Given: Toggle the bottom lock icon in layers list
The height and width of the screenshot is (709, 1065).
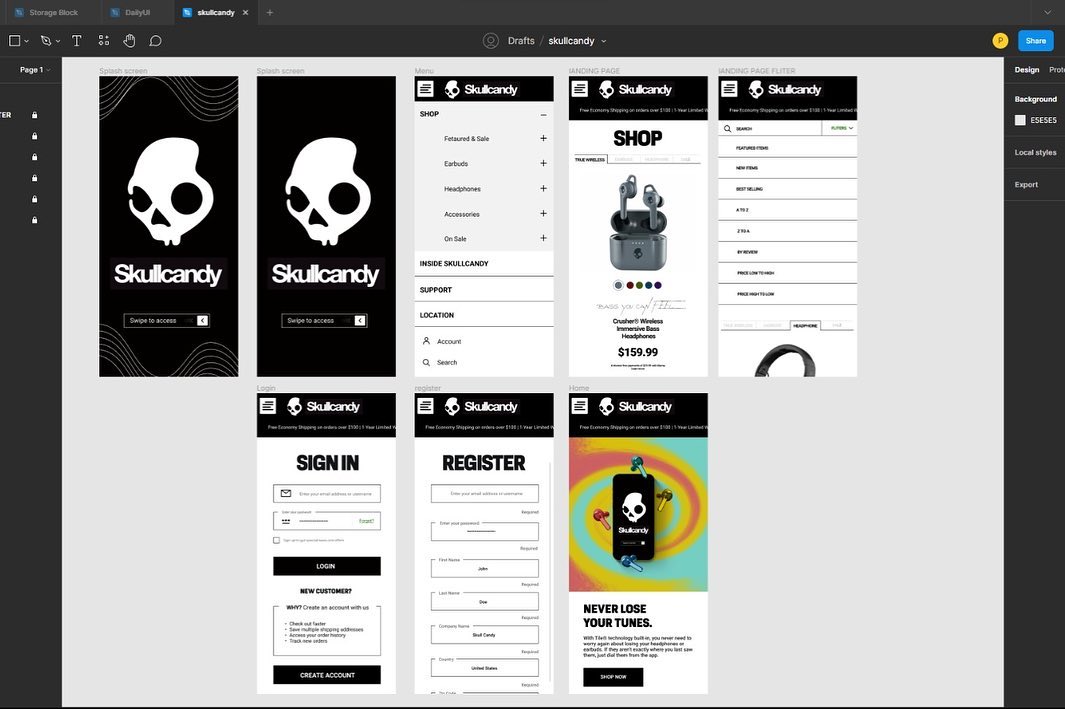Looking at the screenshot, I should [35, 220].
